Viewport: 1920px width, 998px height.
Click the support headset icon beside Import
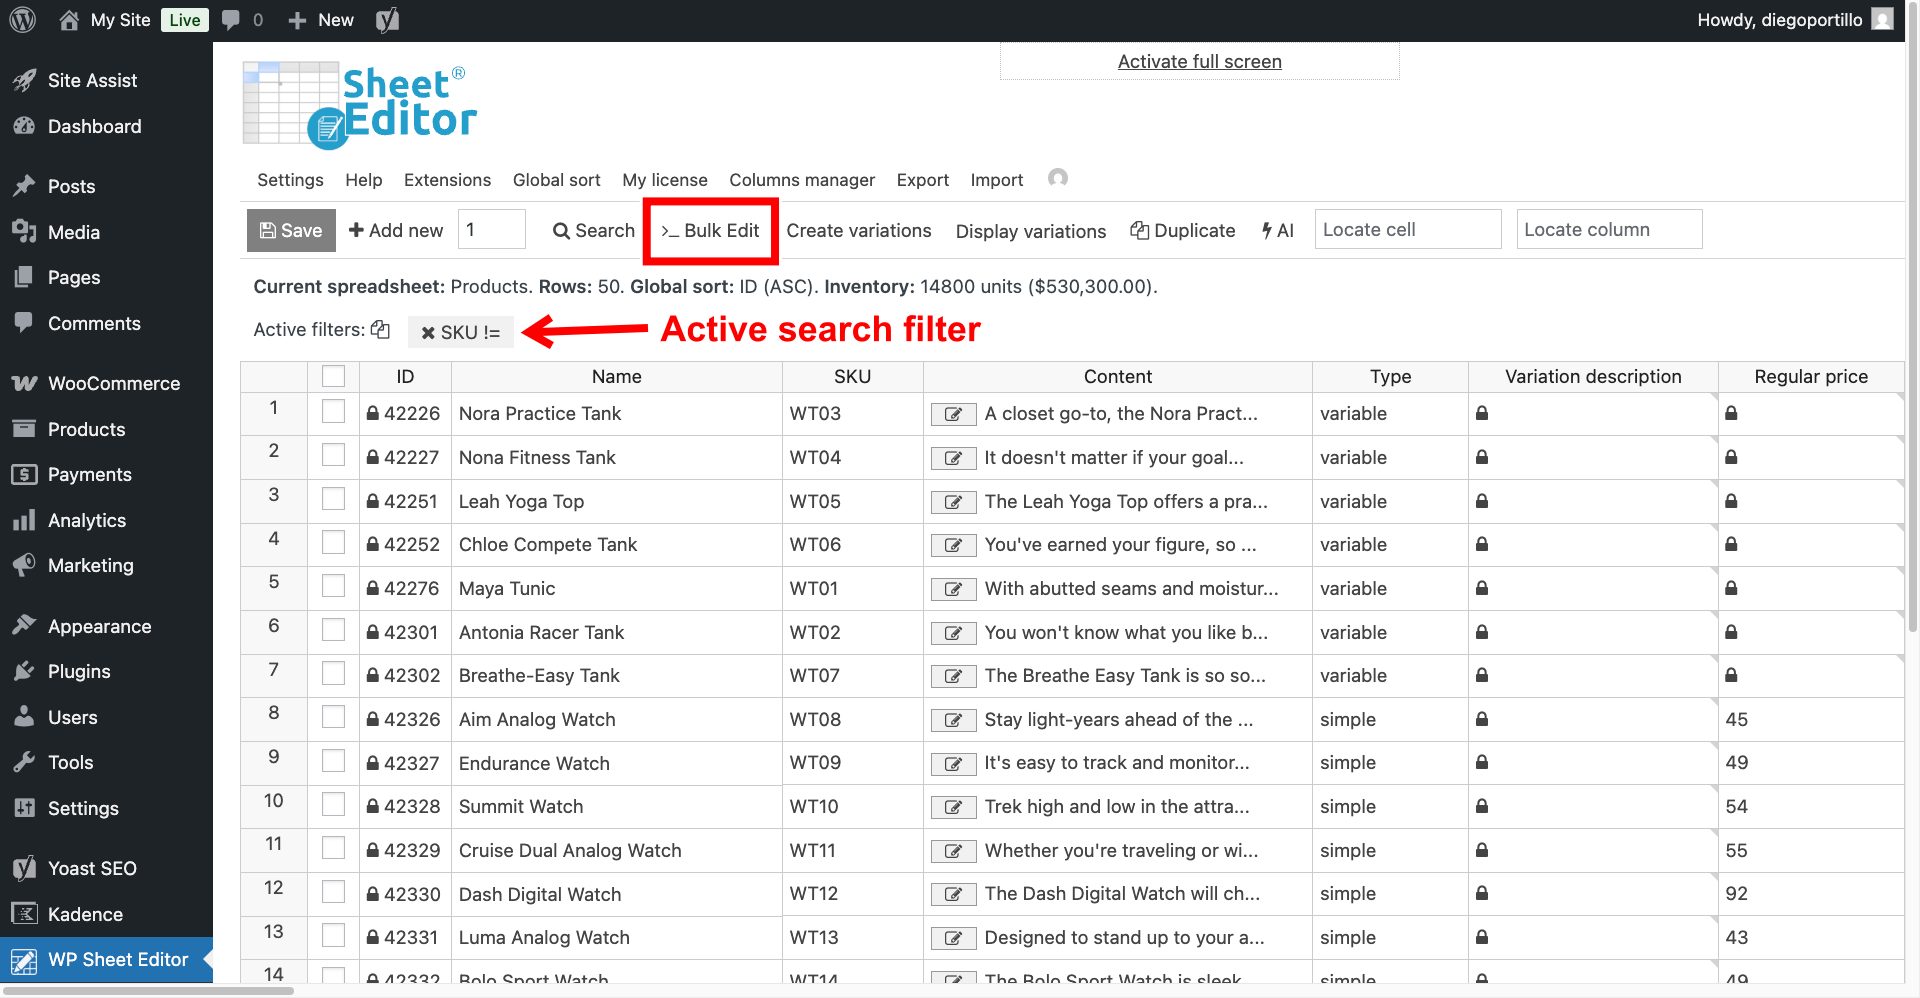[1057, 178]
